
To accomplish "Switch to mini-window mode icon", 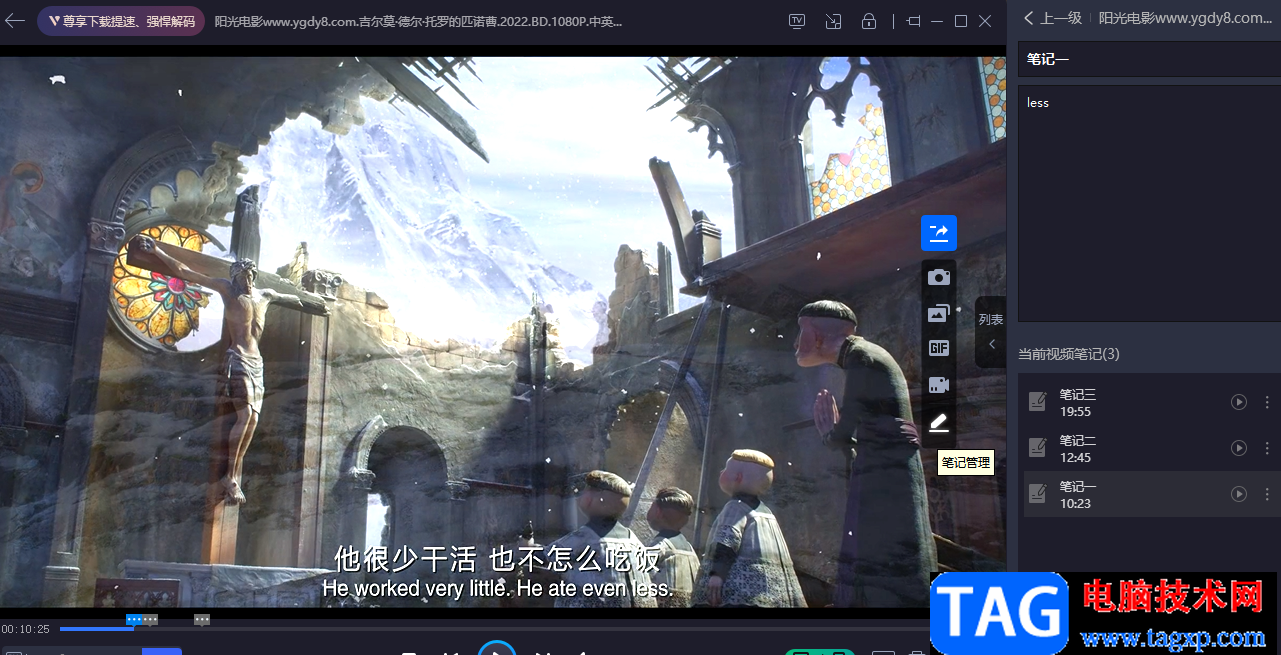I will coord(833,21).
